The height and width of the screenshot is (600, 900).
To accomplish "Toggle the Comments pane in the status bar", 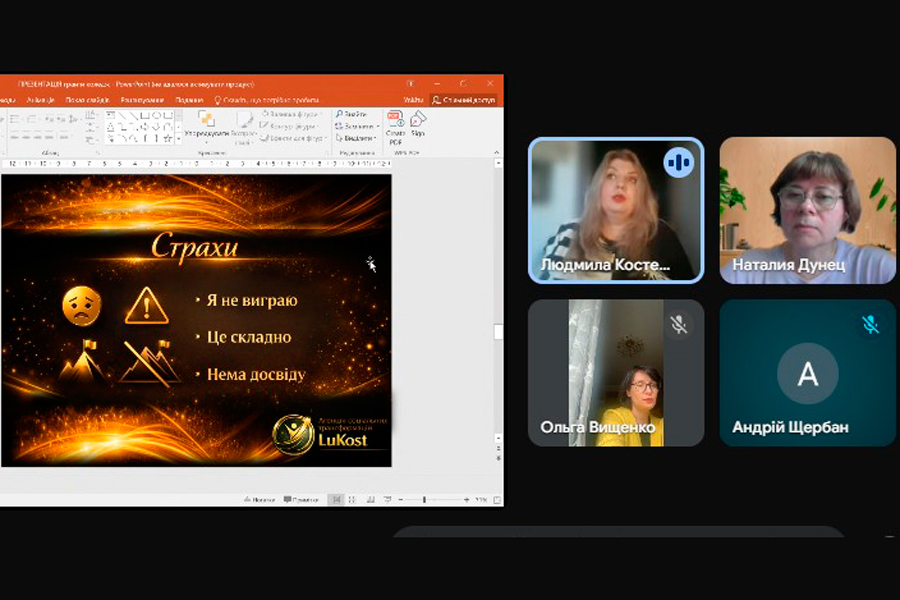I will [x=301, y=500].
